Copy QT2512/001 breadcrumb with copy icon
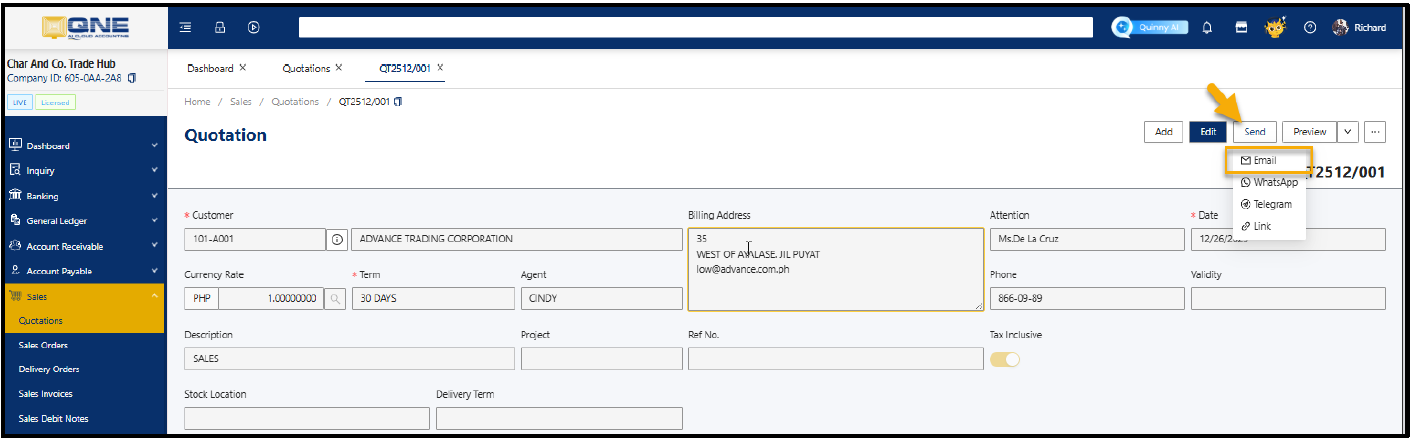 [x=399, y=102]
